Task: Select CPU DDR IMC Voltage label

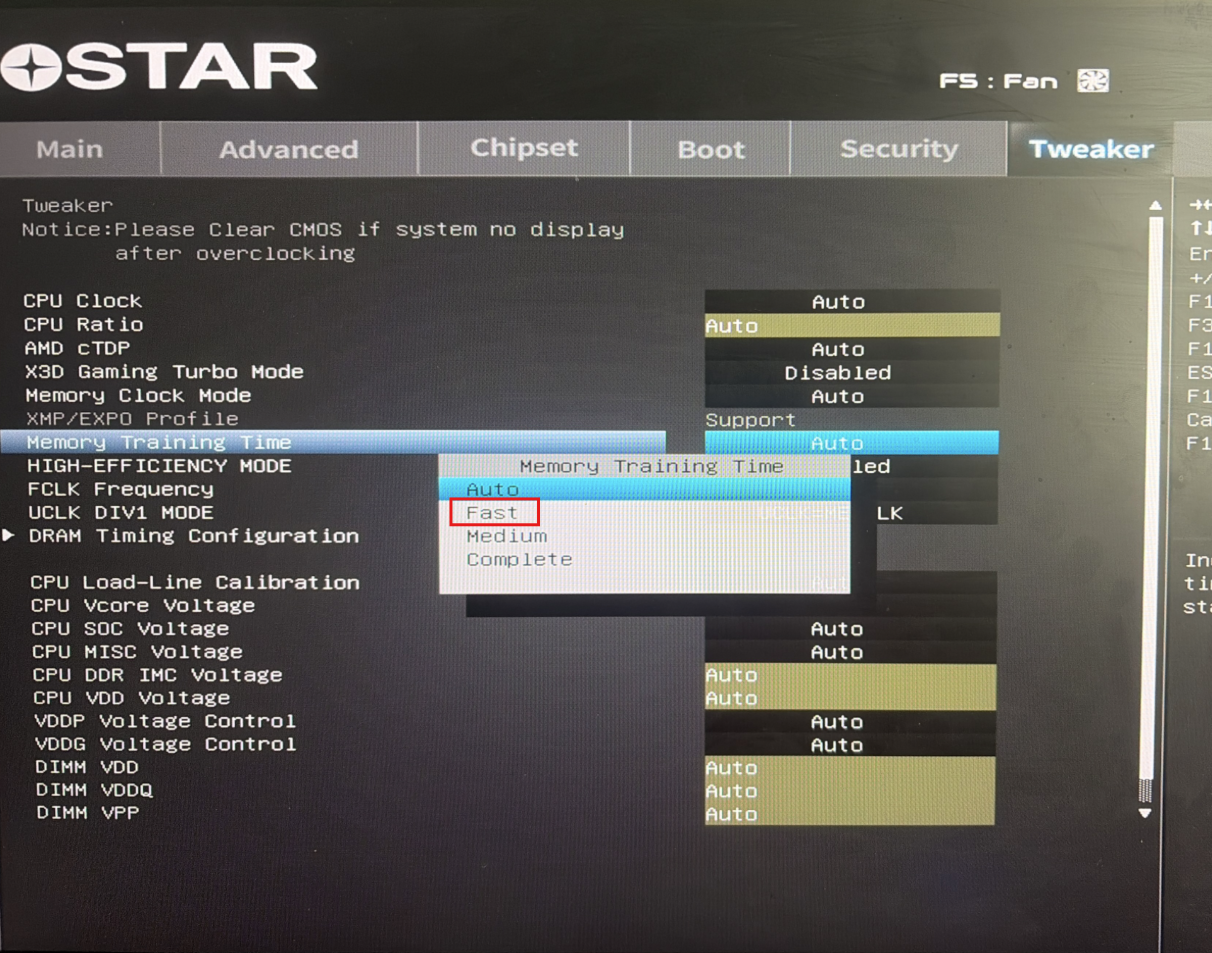Action: point(157,675)
